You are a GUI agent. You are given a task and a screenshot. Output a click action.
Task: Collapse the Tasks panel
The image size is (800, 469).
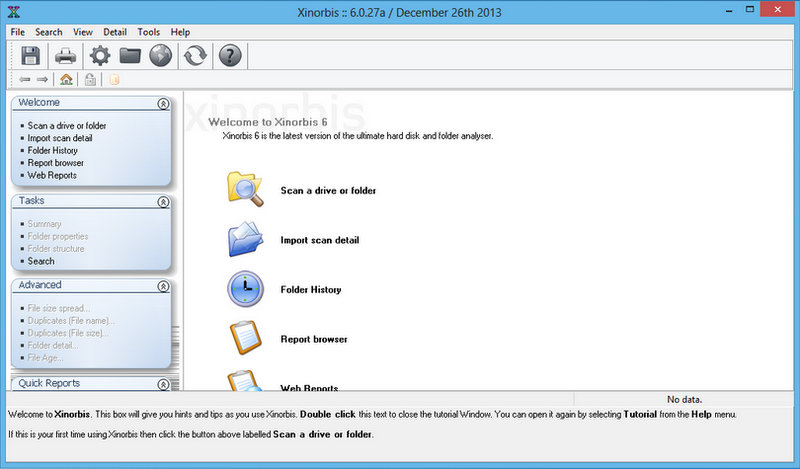coord(163,202)
